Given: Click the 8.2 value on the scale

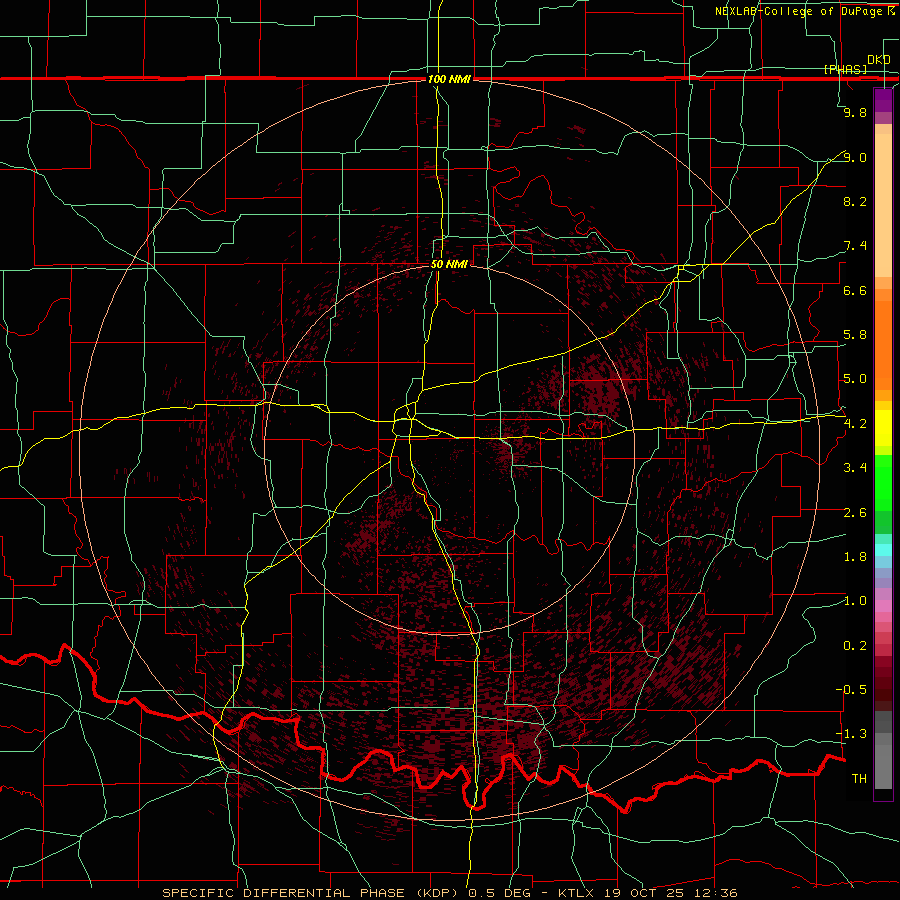Looking at the screenshot, I should [855, 201].
